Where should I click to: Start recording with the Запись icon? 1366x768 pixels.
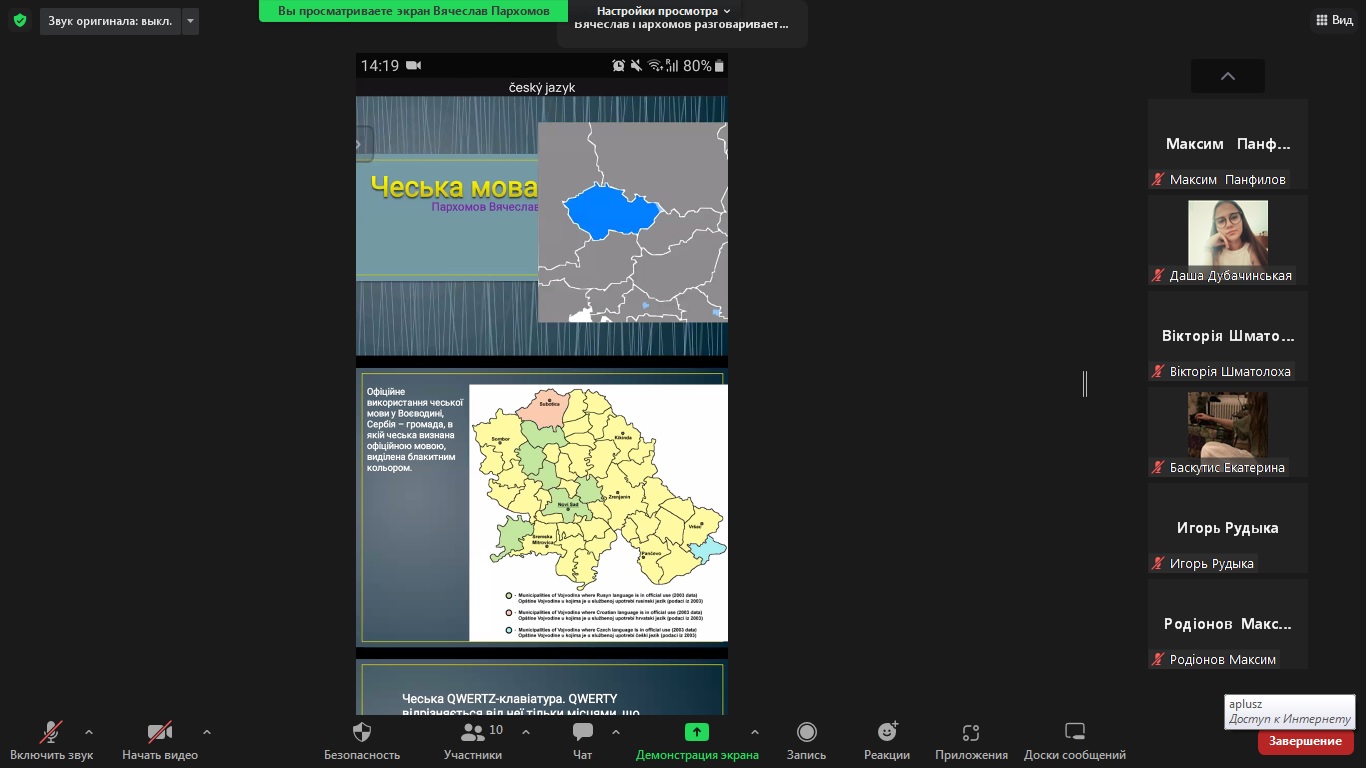click(806, 740)
